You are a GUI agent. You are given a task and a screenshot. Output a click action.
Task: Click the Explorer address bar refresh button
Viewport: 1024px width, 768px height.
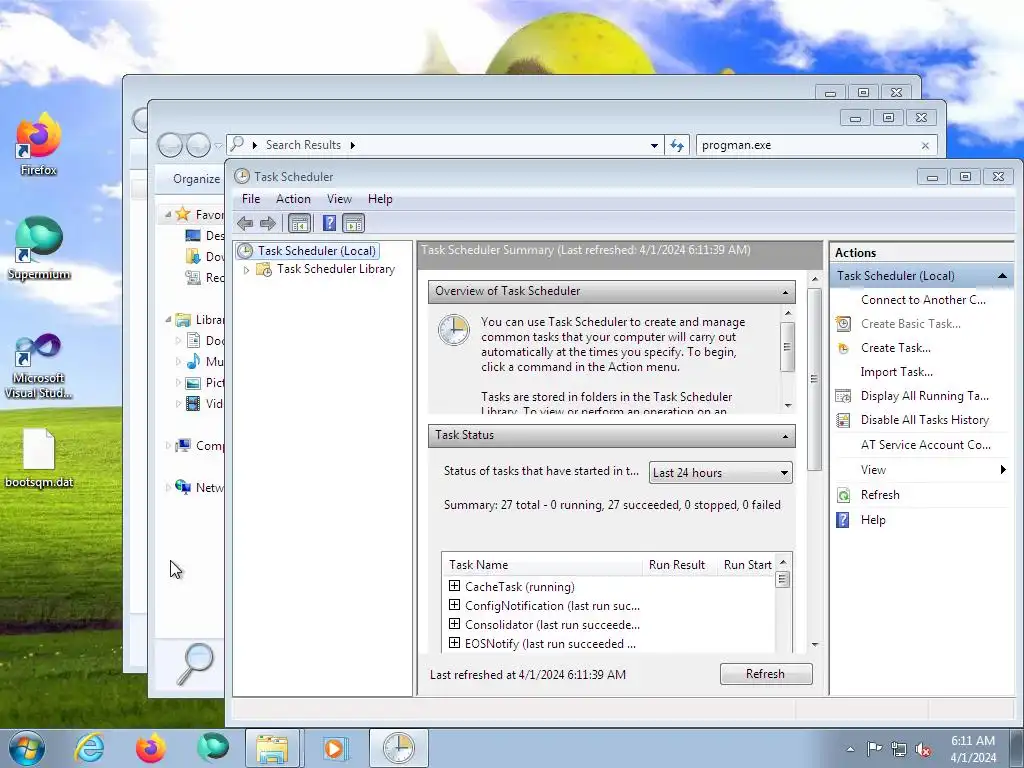(x=677, y=146)
